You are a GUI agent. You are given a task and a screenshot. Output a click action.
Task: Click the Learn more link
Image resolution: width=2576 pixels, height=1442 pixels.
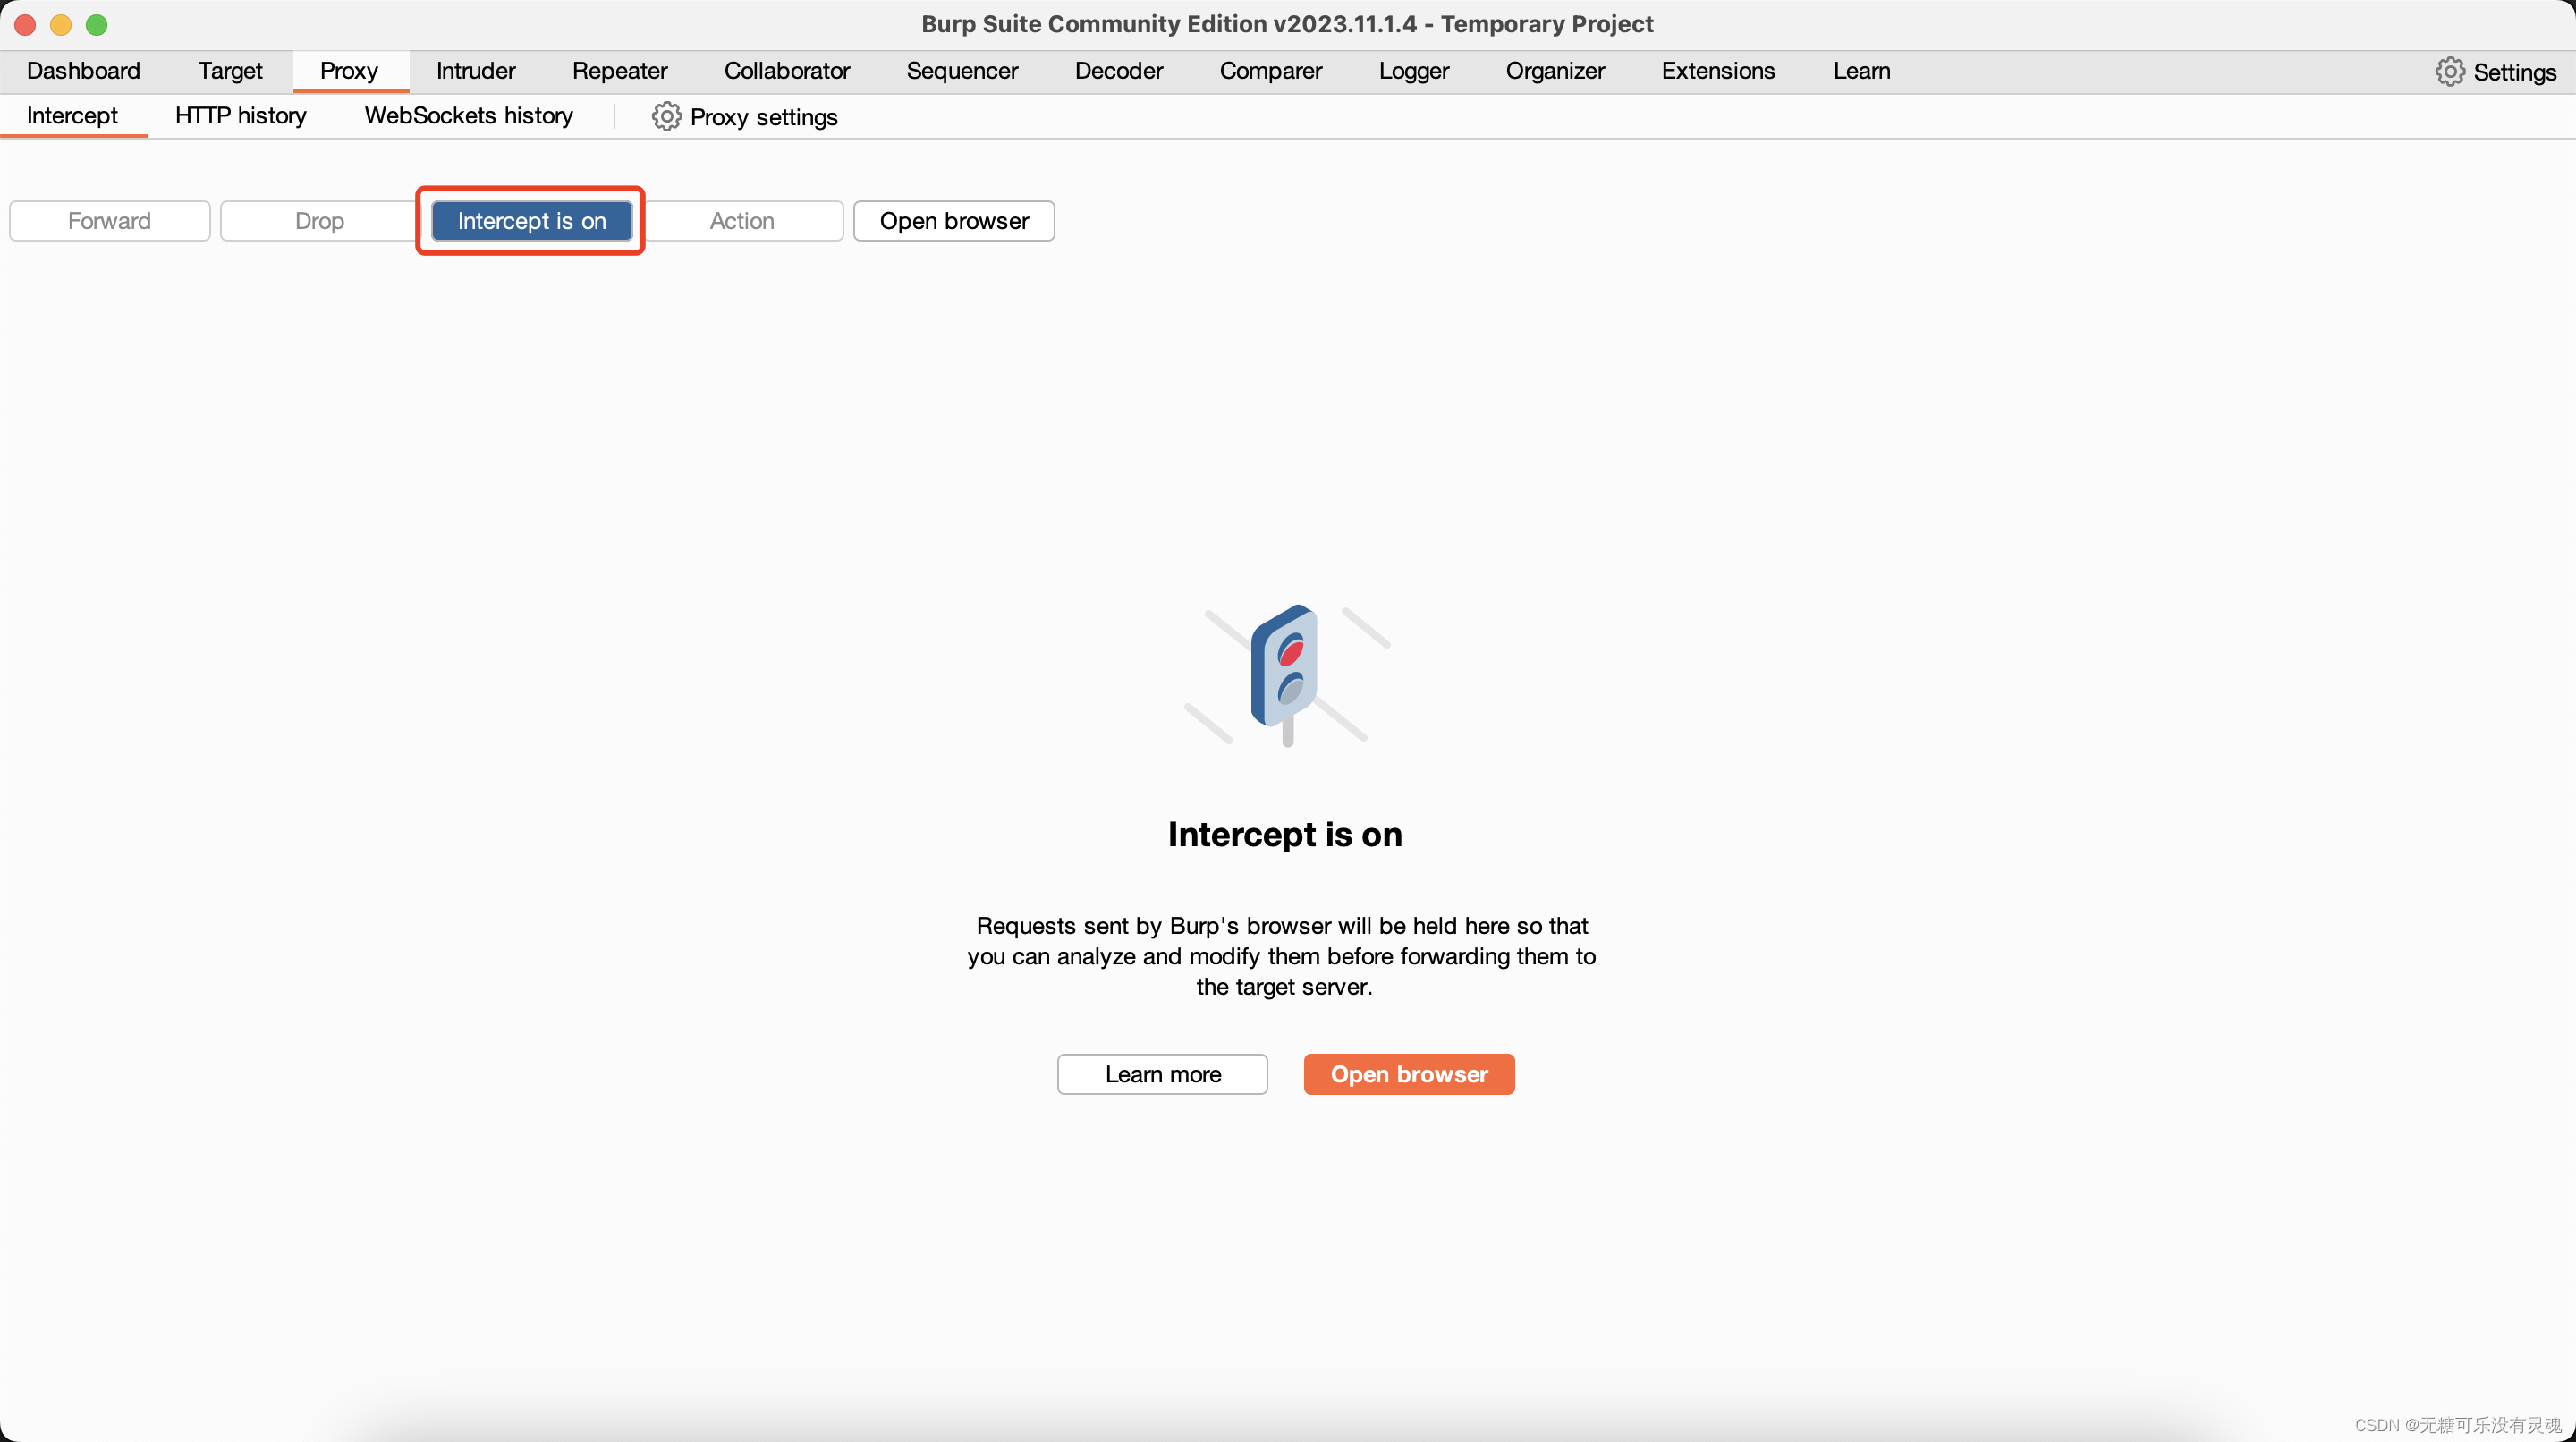[1163, 1074]
